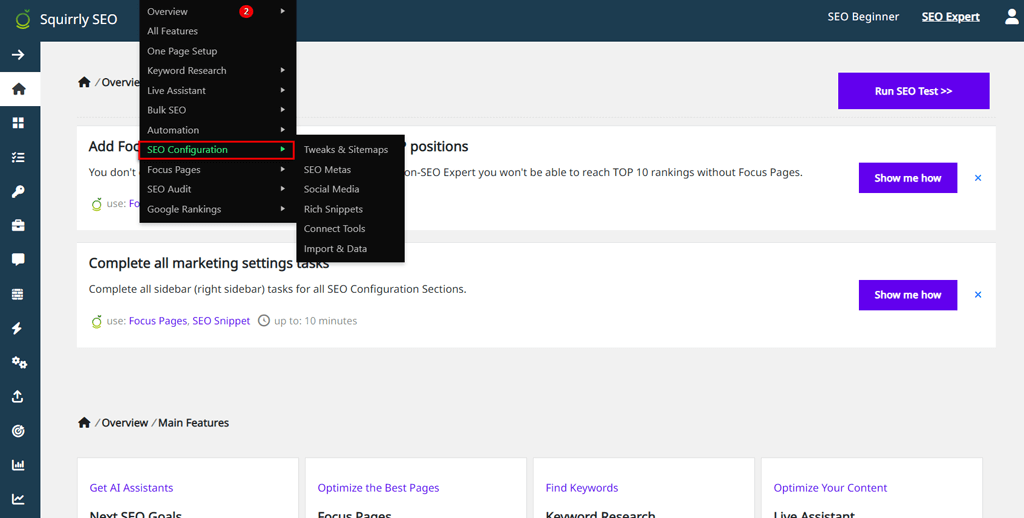
Task: Open the Focus Pages link in marketing task
Action: [158, 321]
